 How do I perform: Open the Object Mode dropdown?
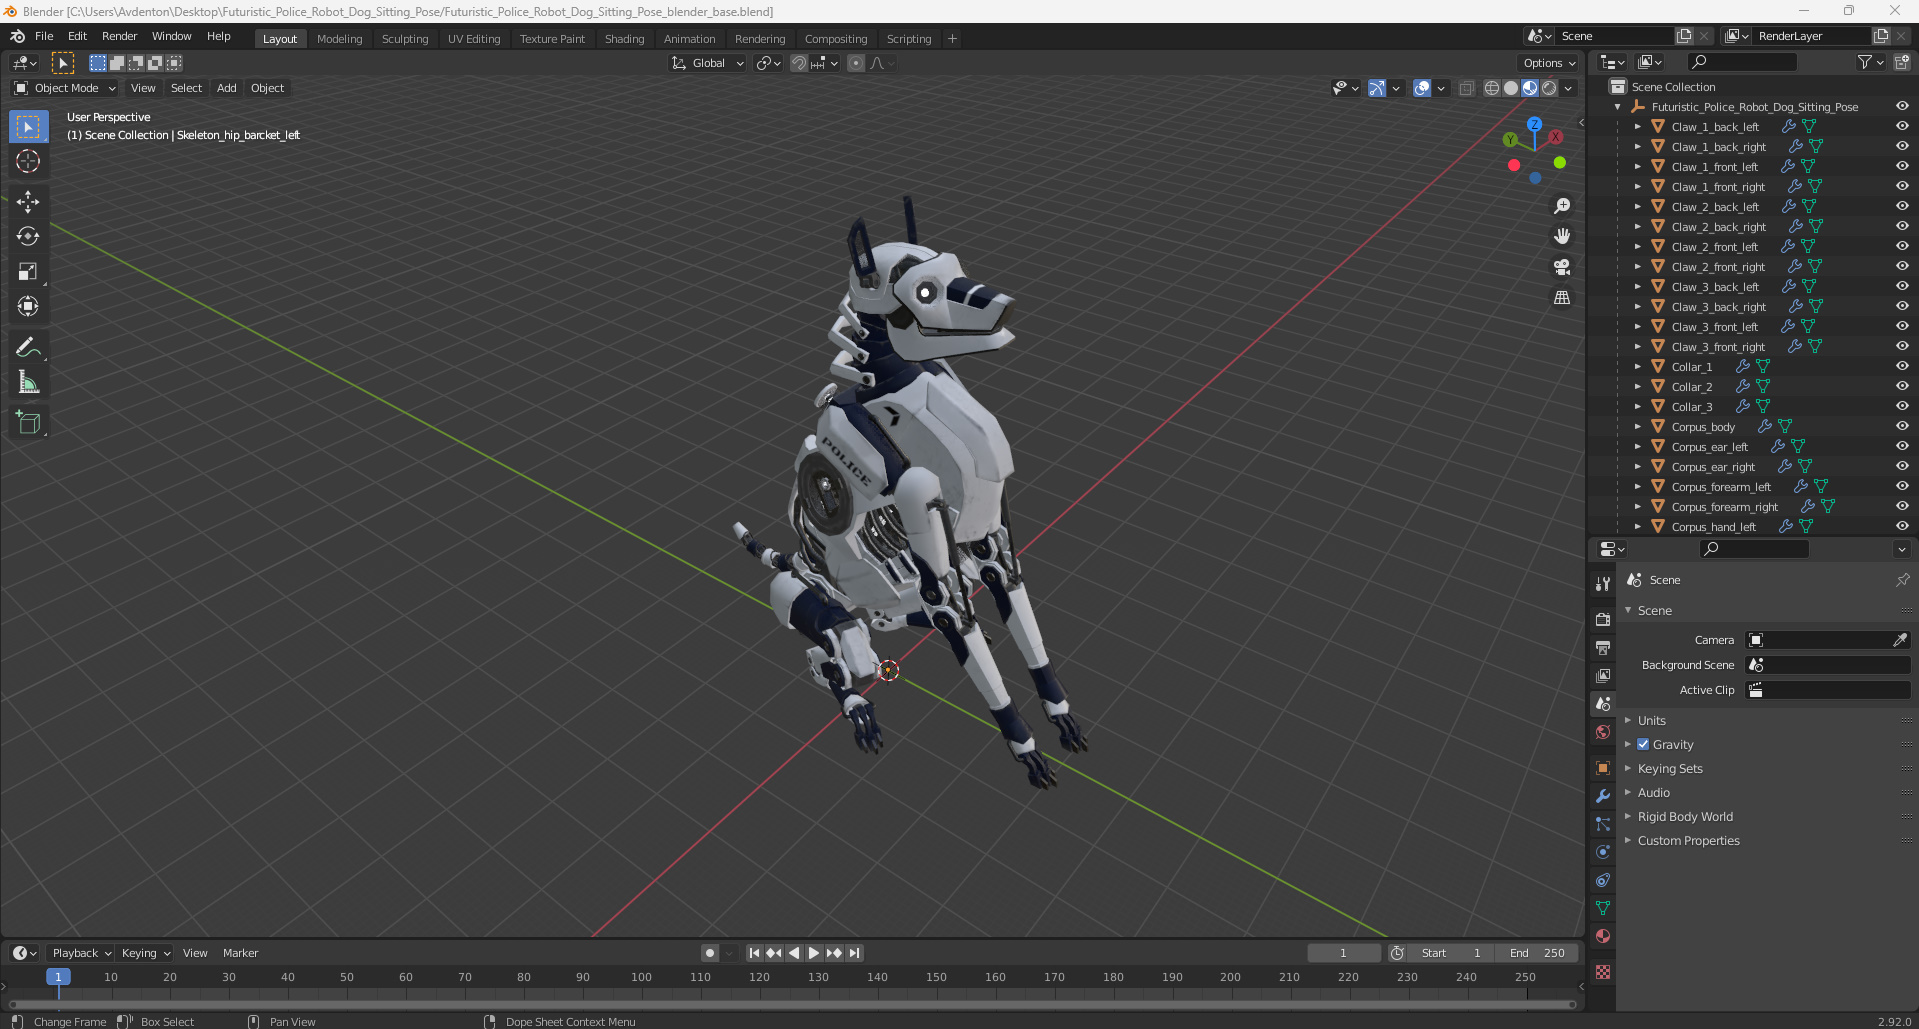coord(64,88)
